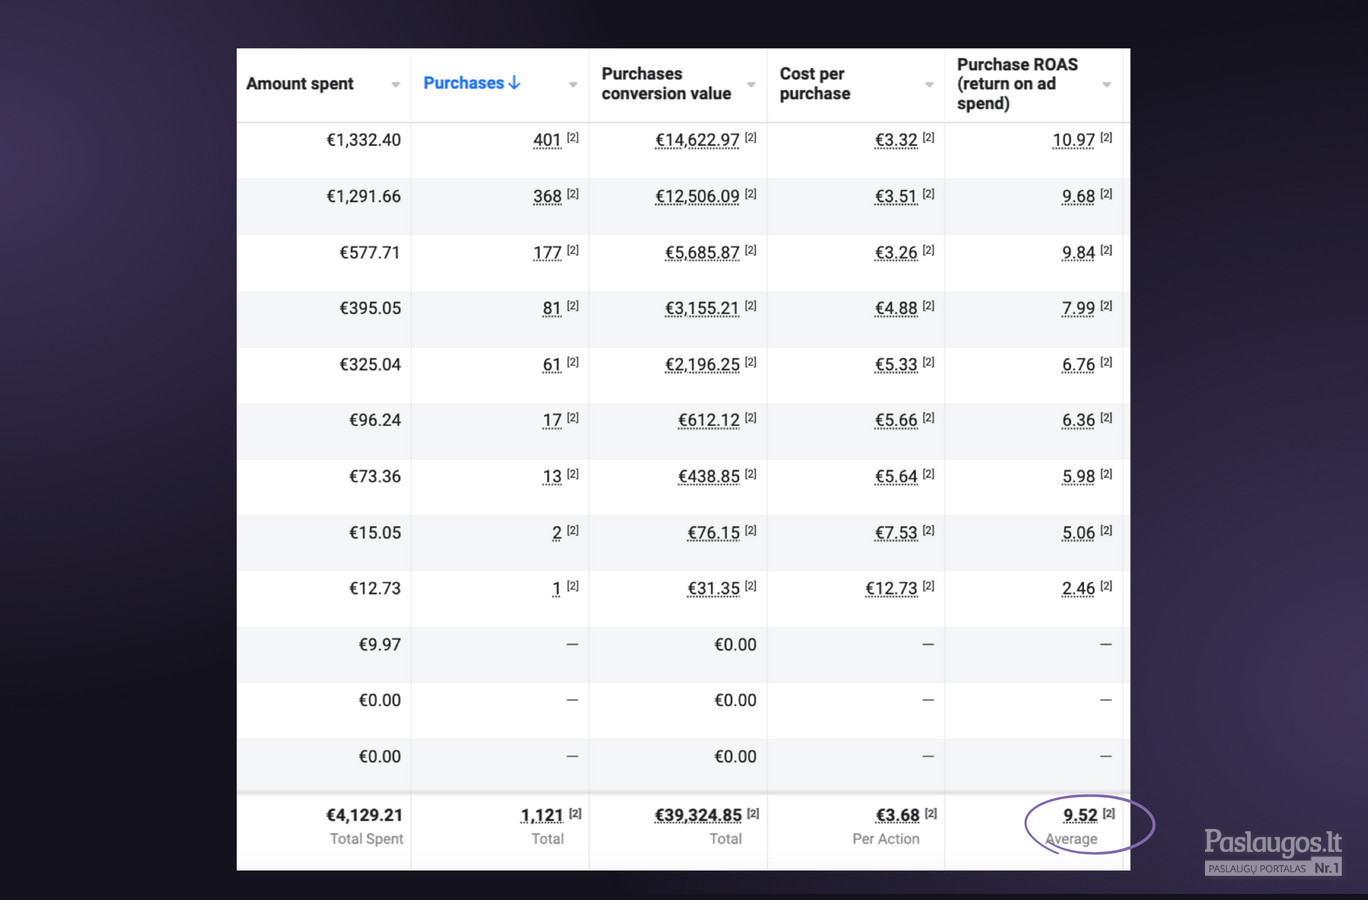The image size is (1368, 900).
Task: Open the Purchases column dropdown arrow
Action: [573, 85]
